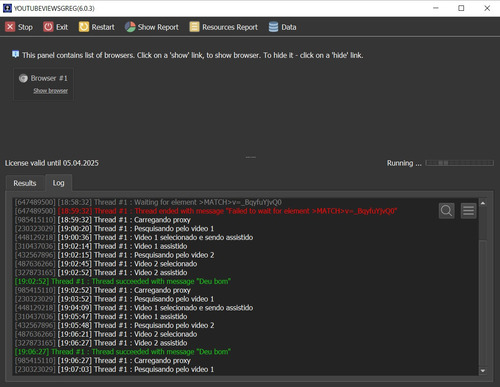The height and width of the screenshot is (387, 500).
Task: Select the 19:06:27 Carregando proxy line
Action: [x=102, y=361]
